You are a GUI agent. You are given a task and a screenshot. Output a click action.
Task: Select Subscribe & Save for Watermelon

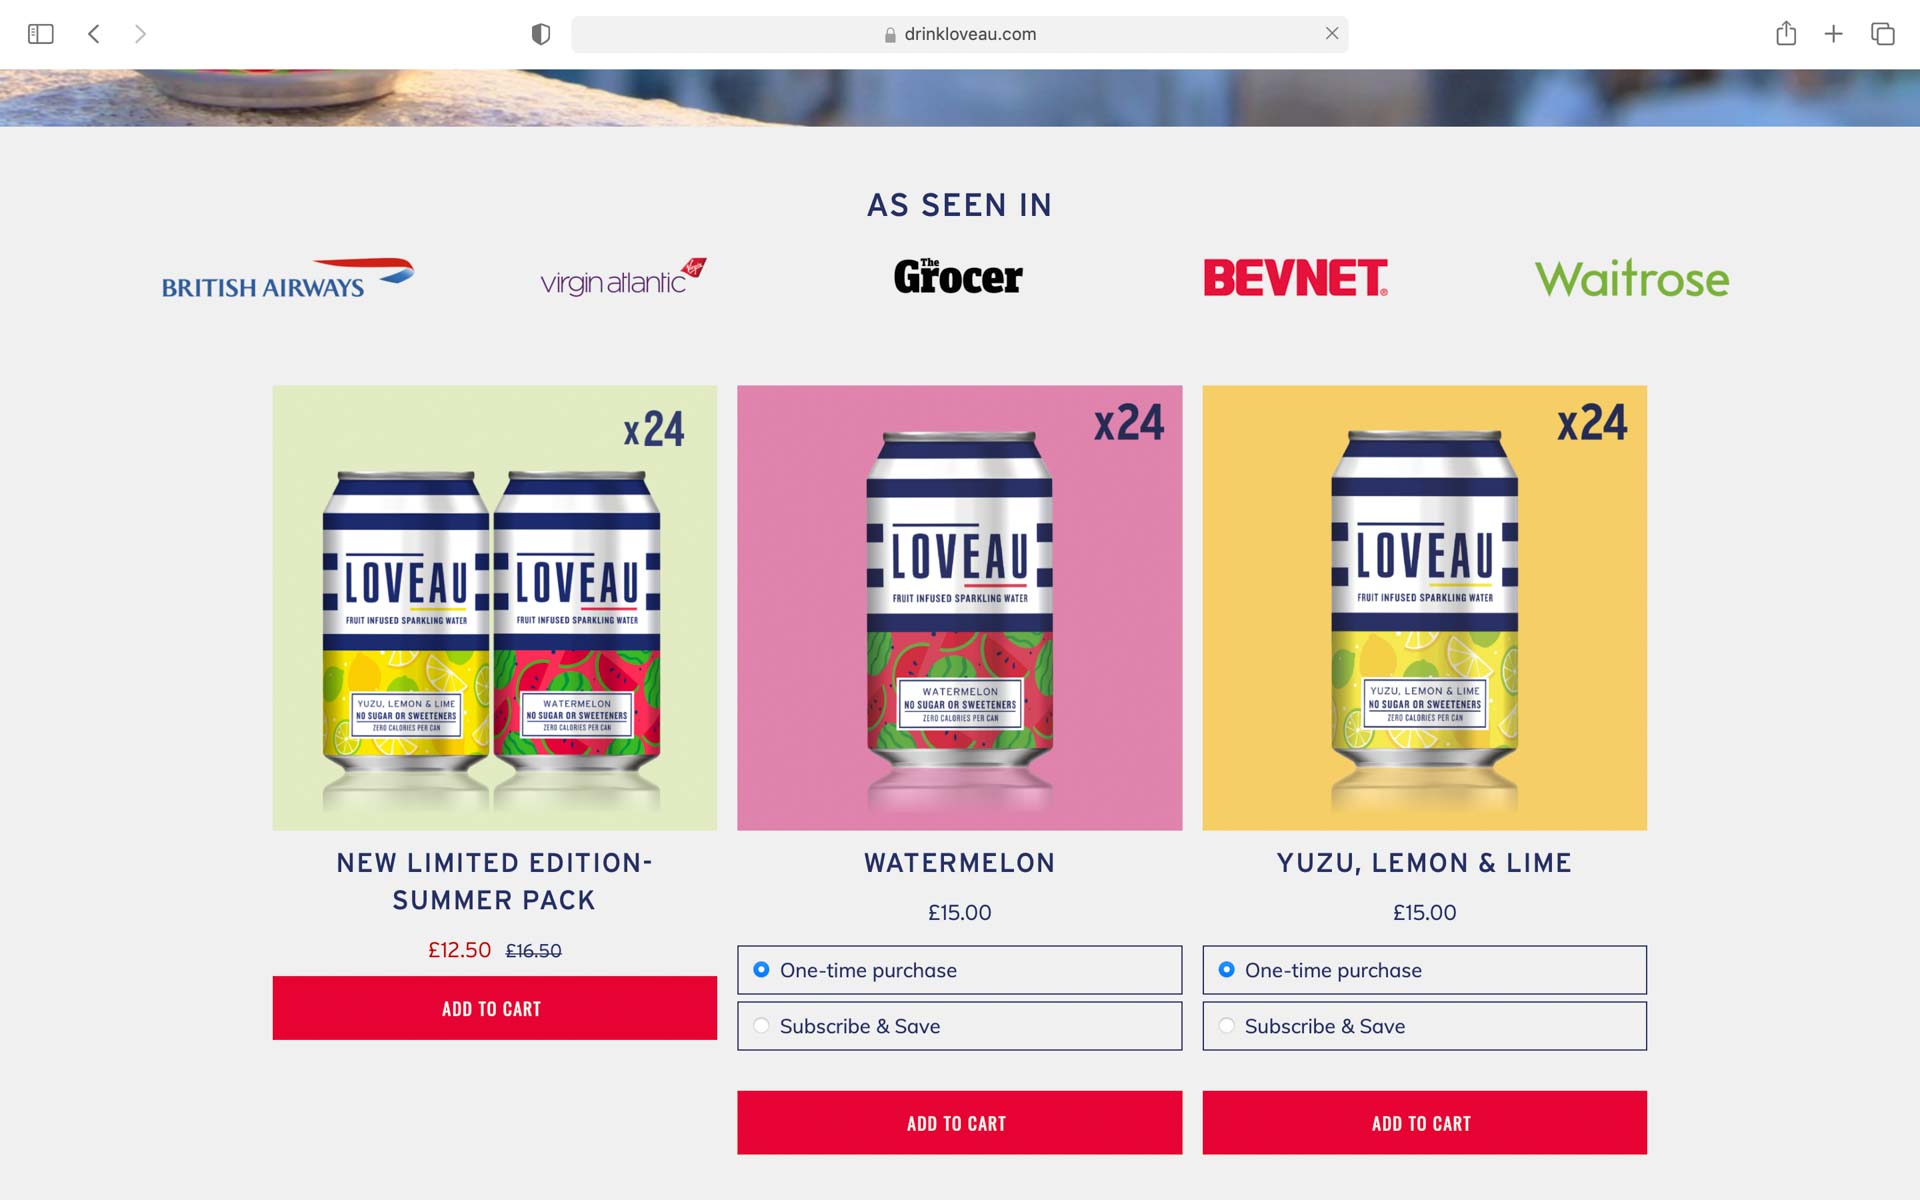tap(959, 1026)
